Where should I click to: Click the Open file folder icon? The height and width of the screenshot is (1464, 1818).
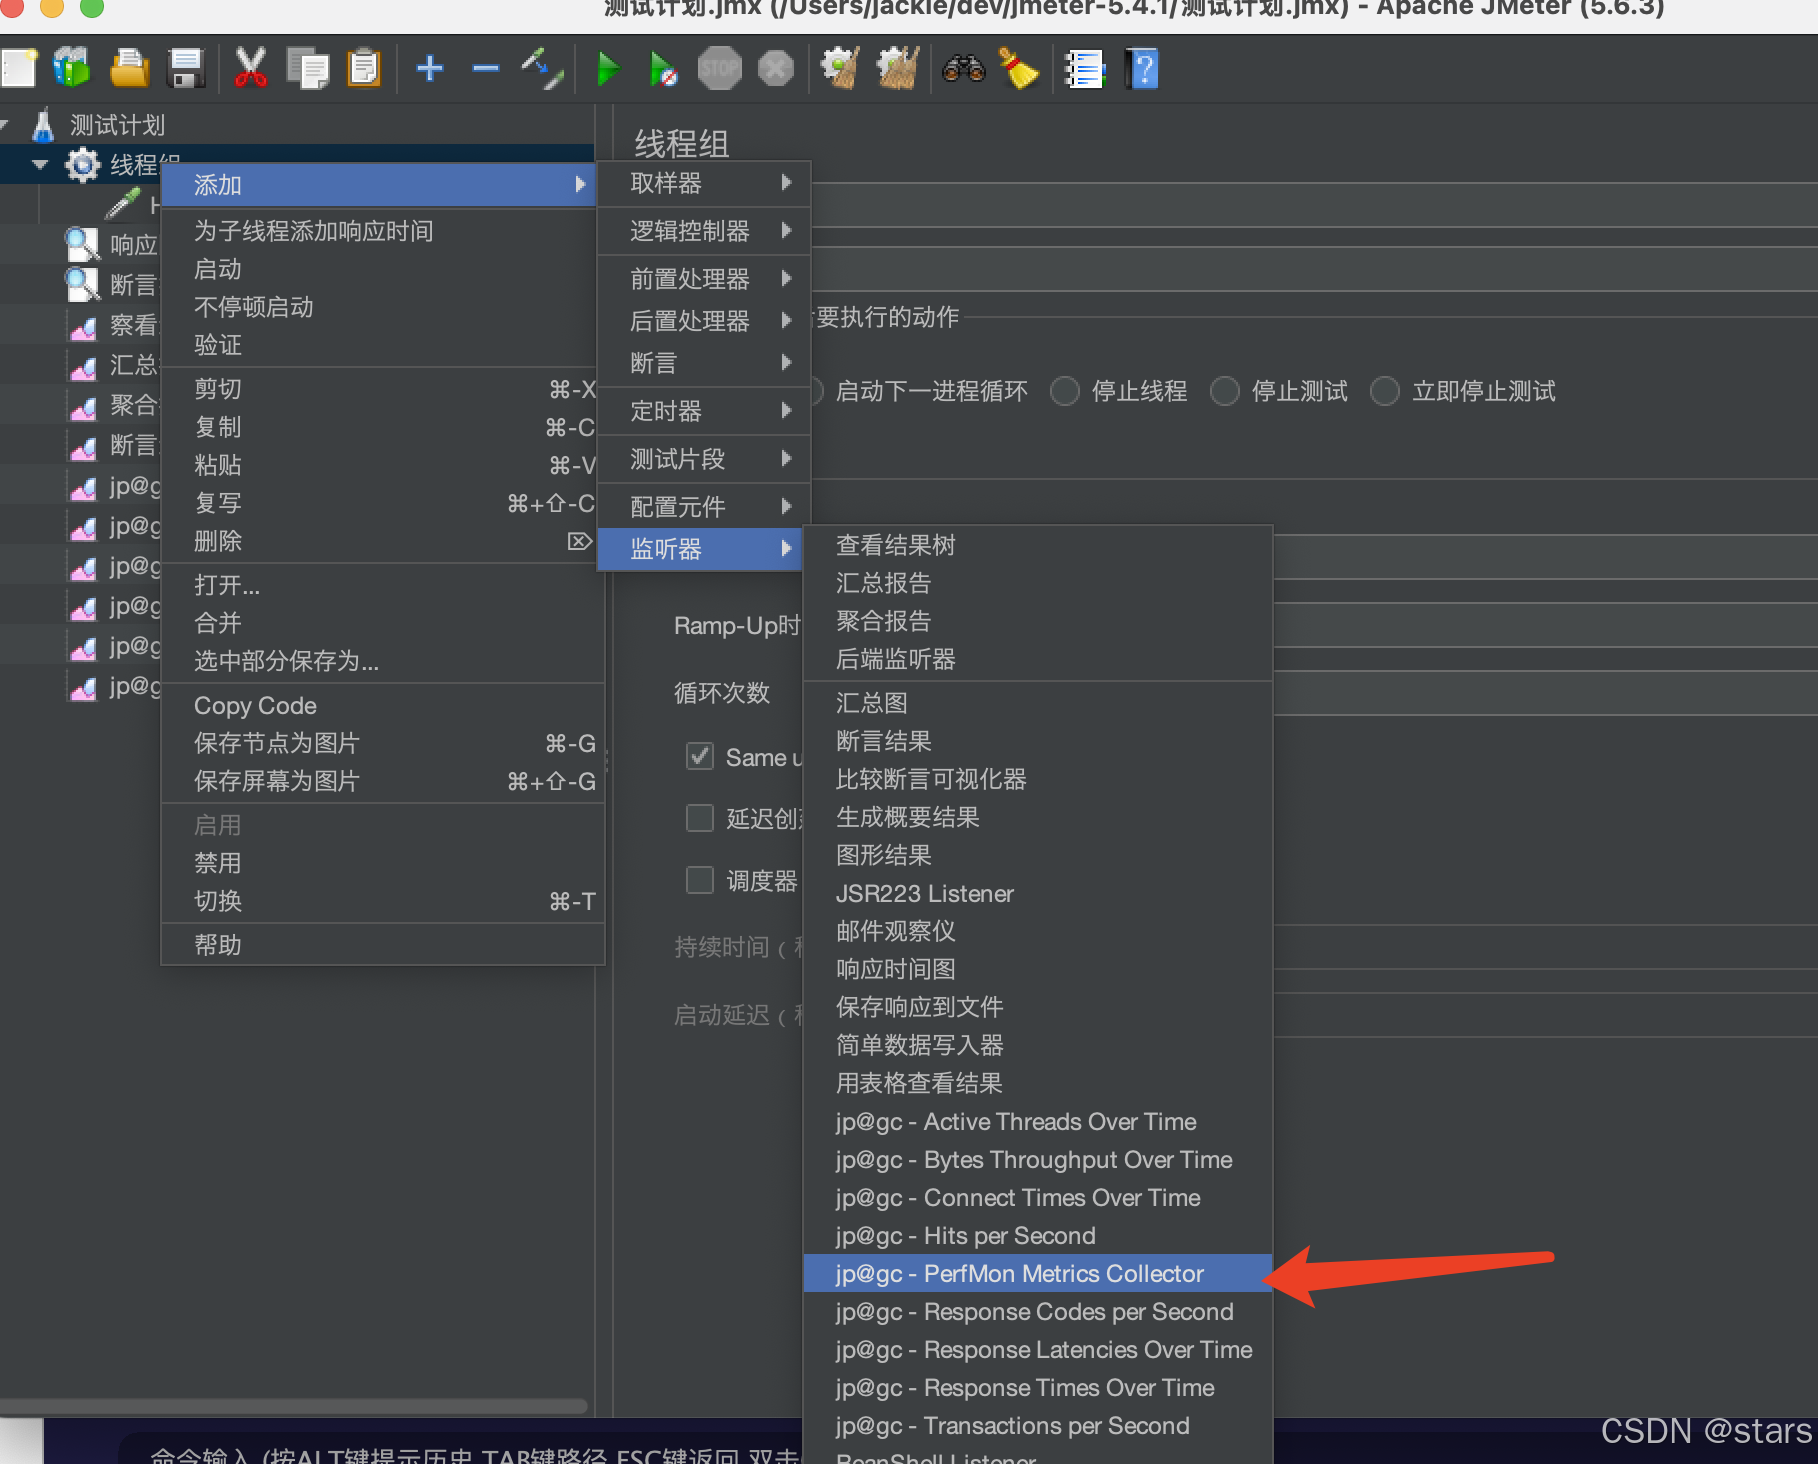129,69
